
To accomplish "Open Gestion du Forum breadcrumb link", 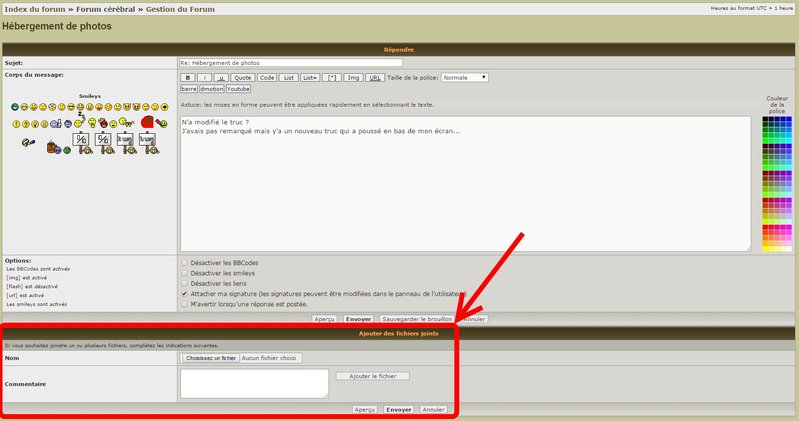I will coord(180,8).
